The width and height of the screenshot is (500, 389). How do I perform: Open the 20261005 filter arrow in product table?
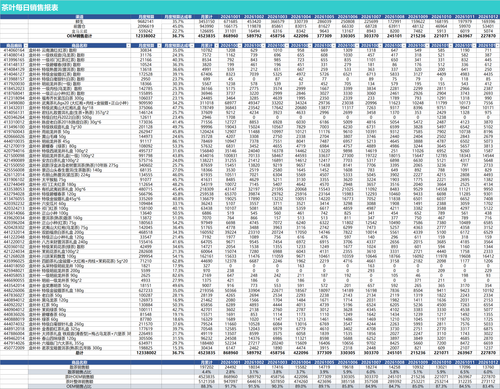(333, 45)
